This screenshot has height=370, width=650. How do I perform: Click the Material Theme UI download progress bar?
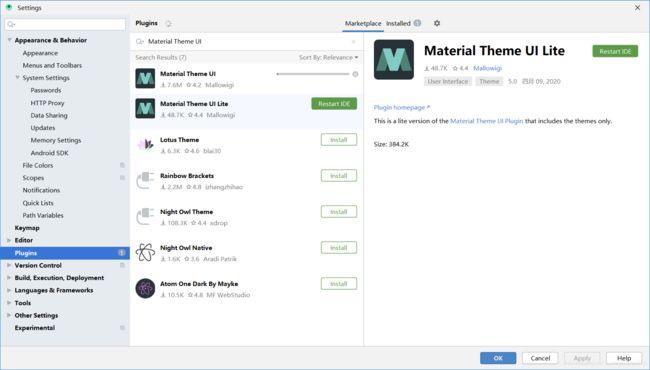(313, 74)
